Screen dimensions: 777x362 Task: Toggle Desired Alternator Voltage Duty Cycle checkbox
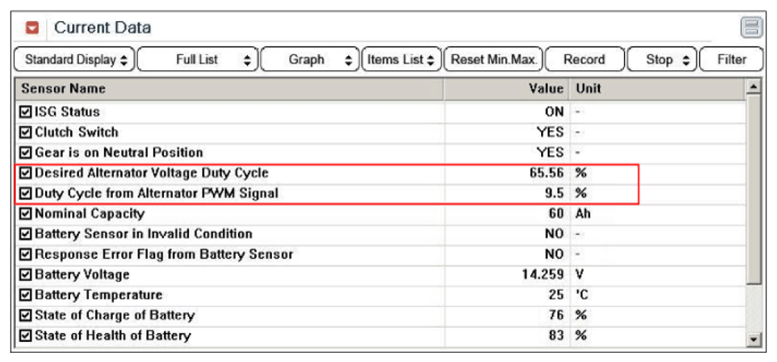[25, 173]
